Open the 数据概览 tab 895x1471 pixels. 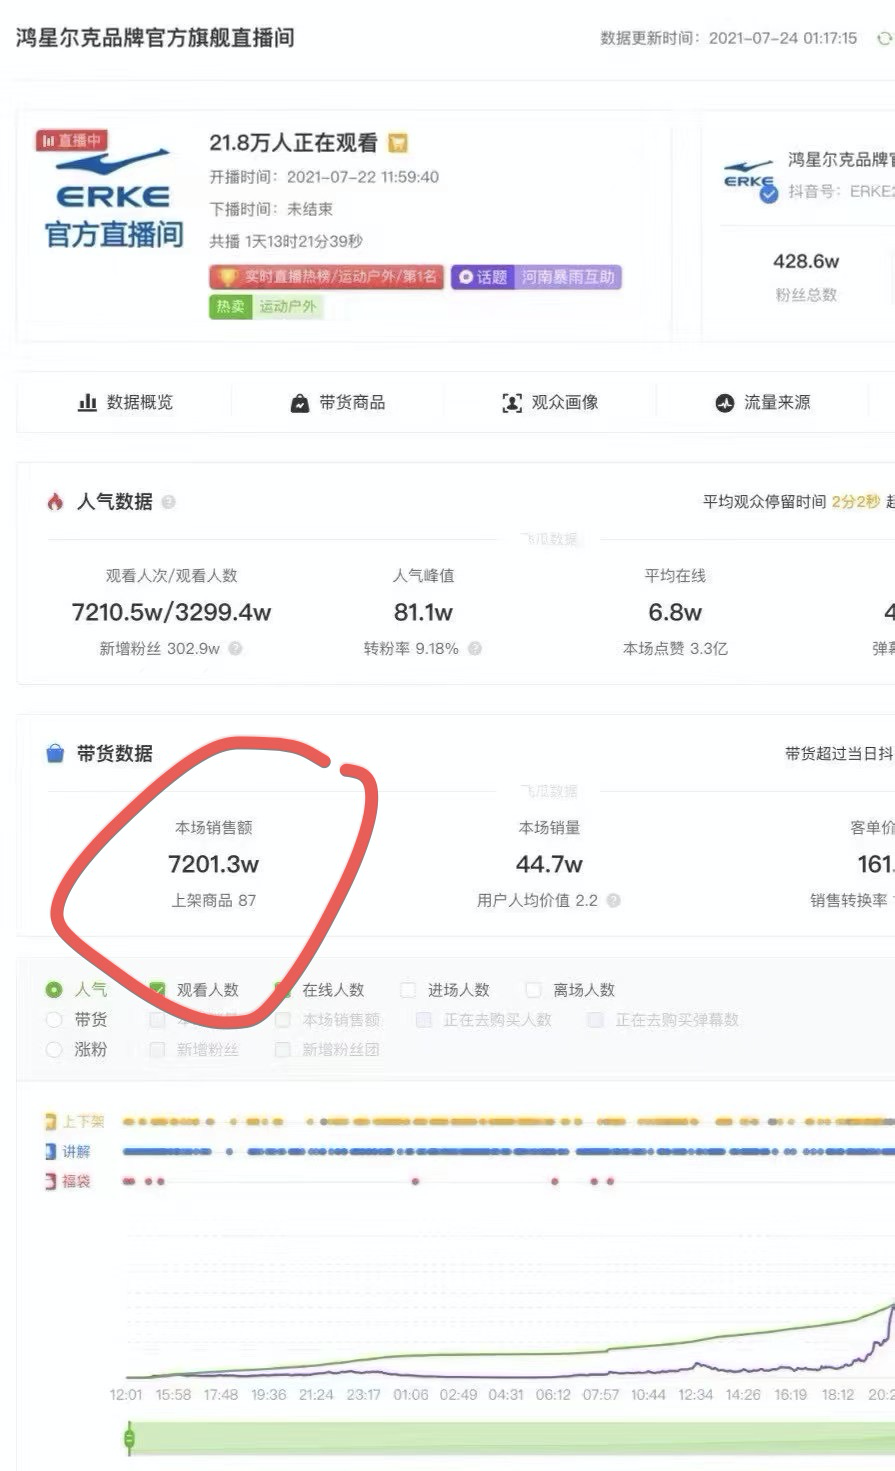tap(125, 402)
